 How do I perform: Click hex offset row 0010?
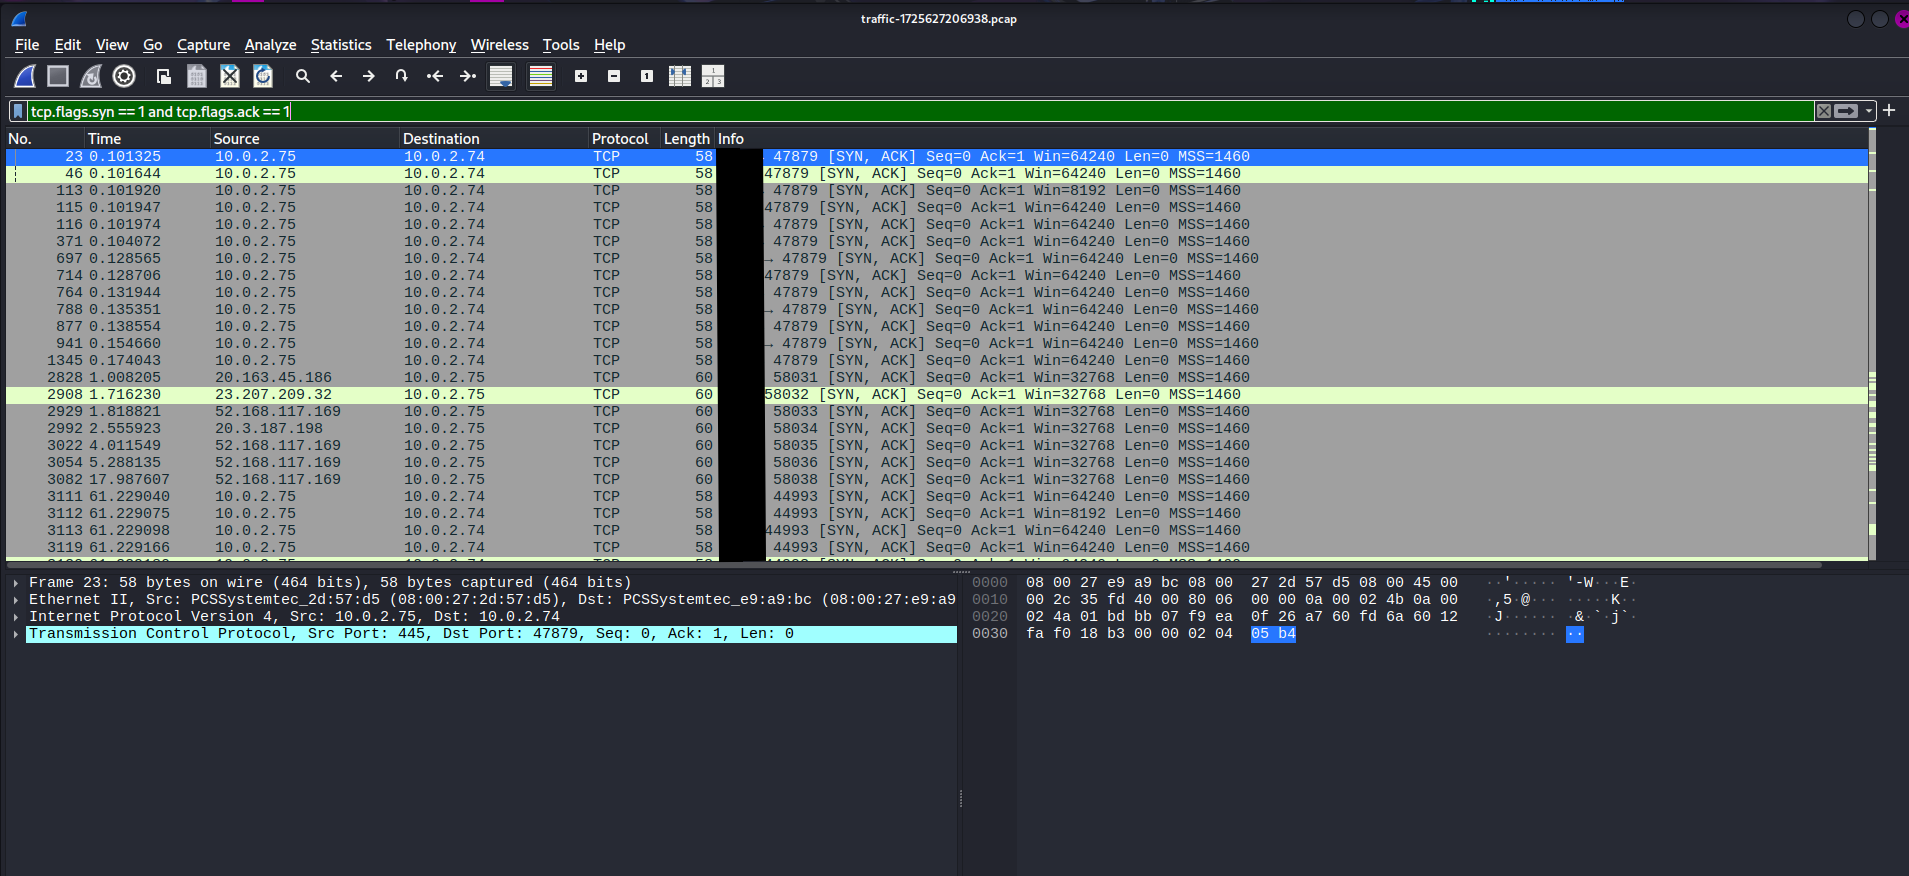point(990,599)
